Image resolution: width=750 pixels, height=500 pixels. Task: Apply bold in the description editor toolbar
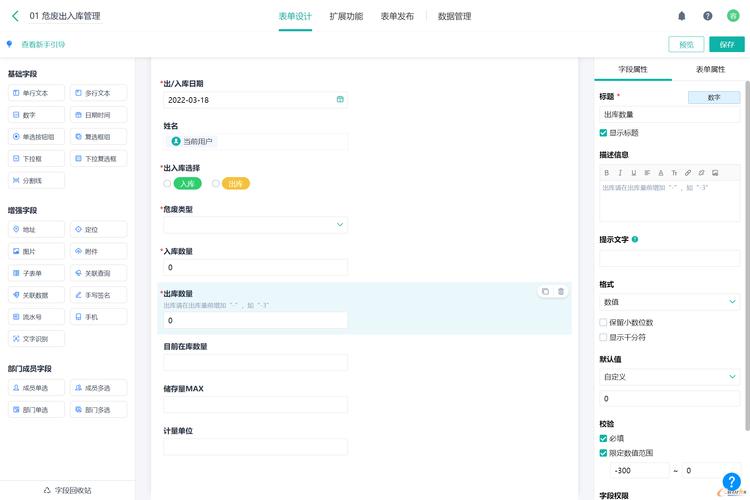click(606, 172)
